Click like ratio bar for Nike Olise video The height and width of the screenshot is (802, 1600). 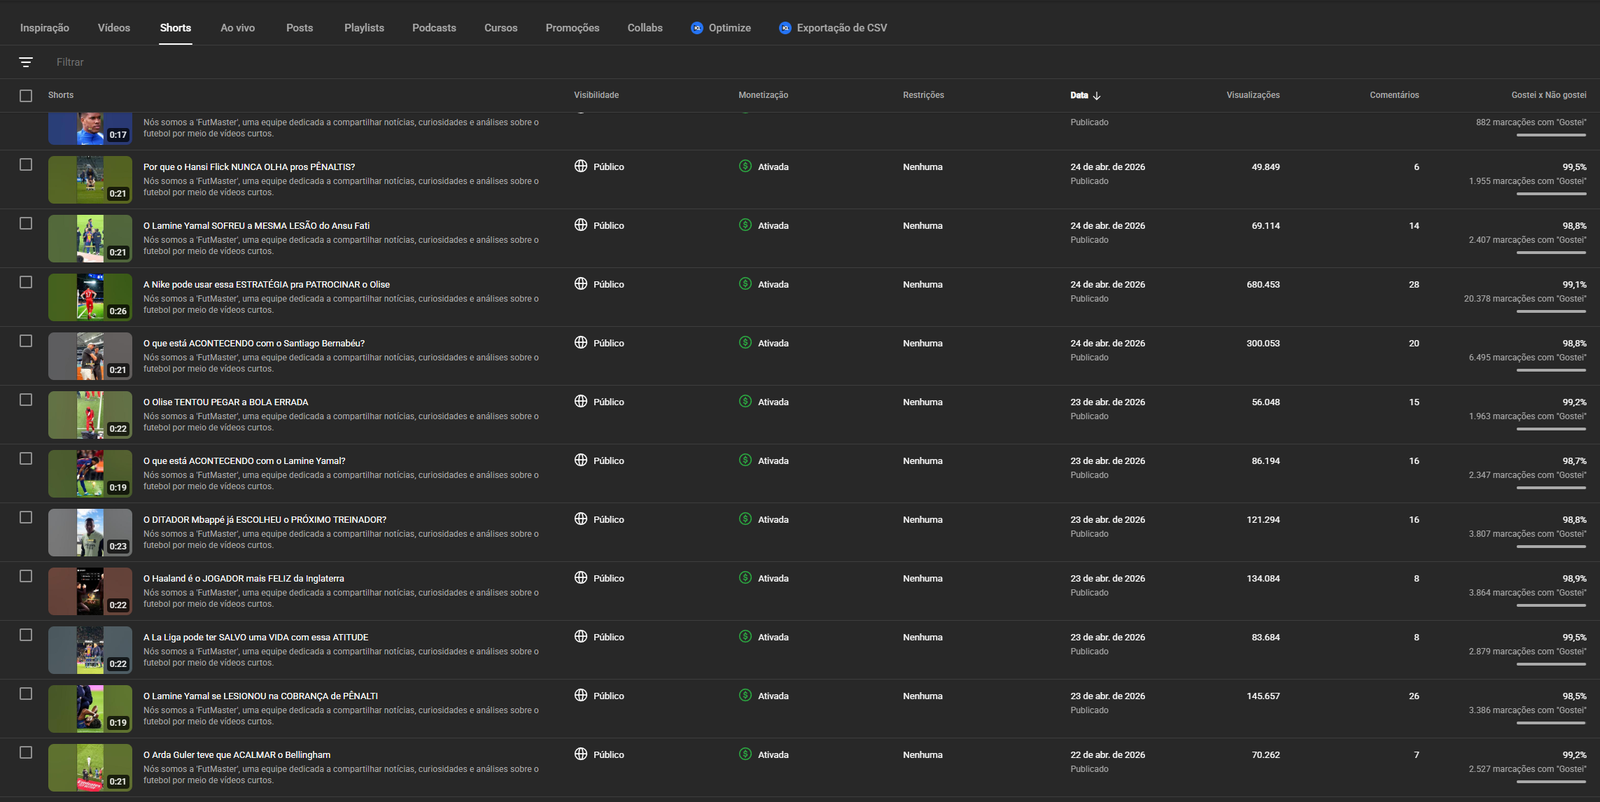(1550, 311)
